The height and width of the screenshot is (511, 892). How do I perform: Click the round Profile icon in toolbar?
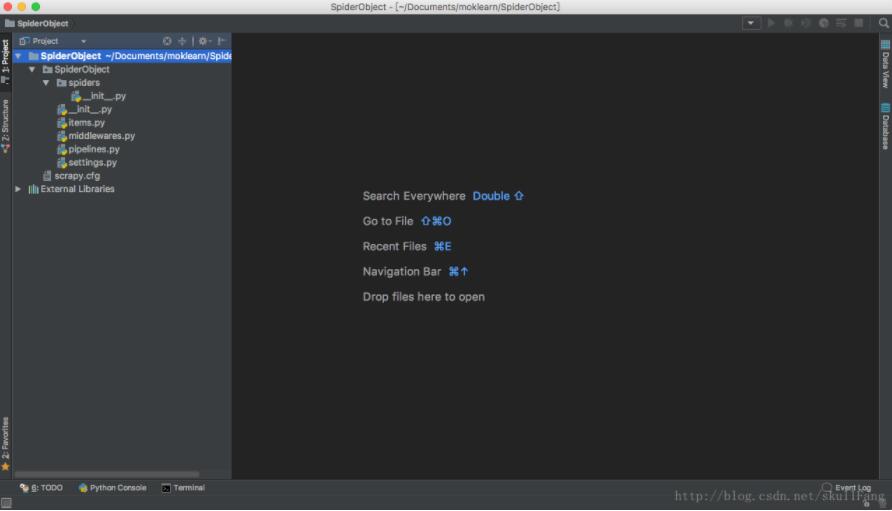click(x=823, y=23)
